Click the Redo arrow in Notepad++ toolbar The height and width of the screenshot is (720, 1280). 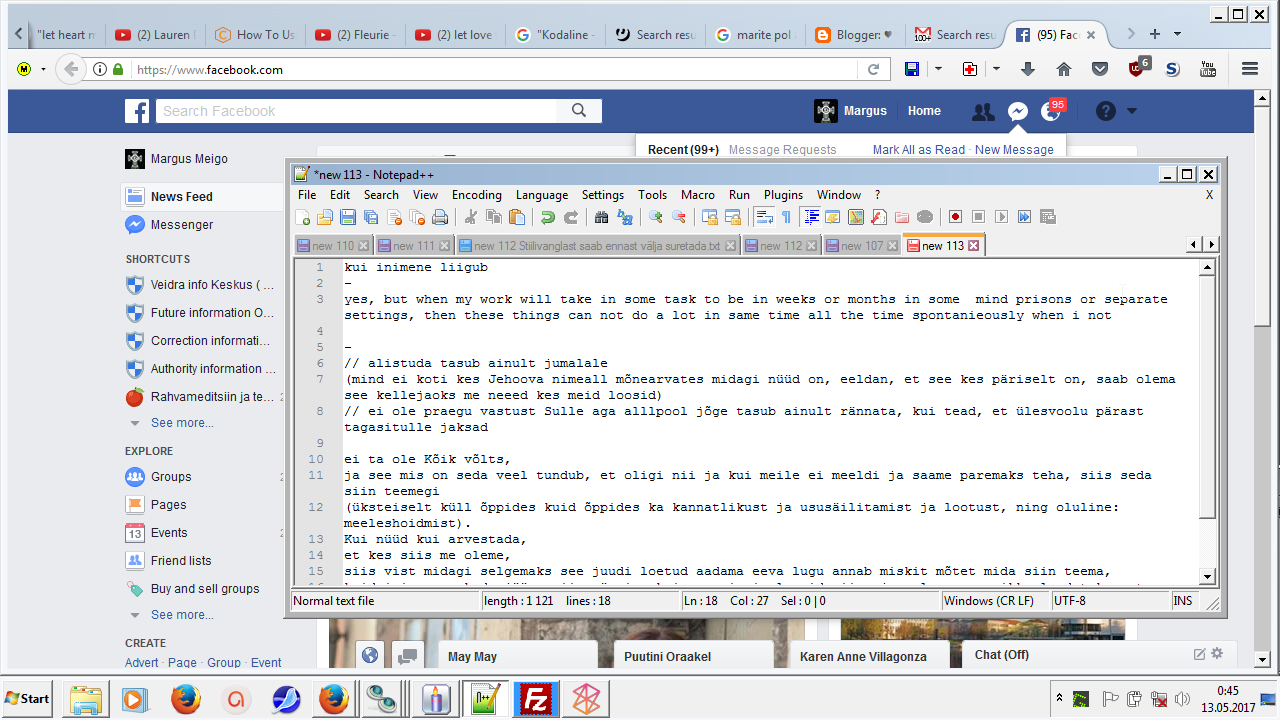571,217
